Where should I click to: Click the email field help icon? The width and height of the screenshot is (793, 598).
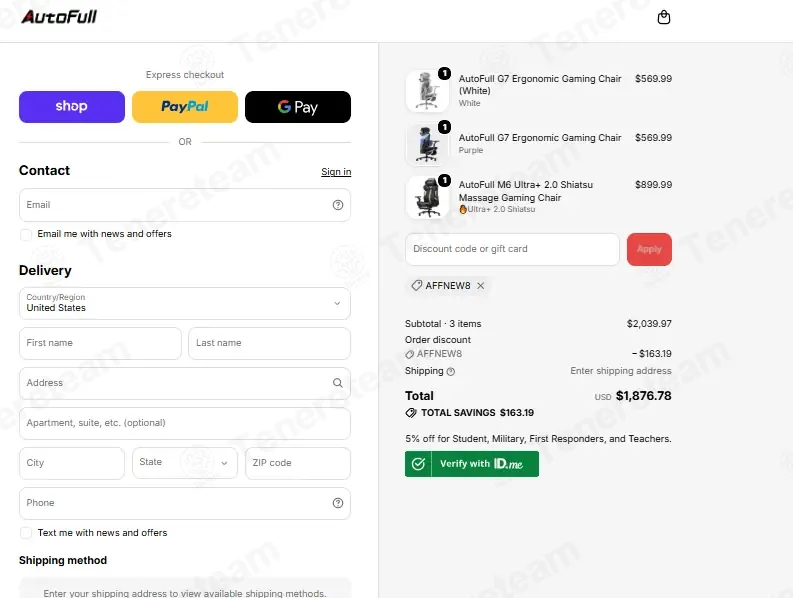338,205
